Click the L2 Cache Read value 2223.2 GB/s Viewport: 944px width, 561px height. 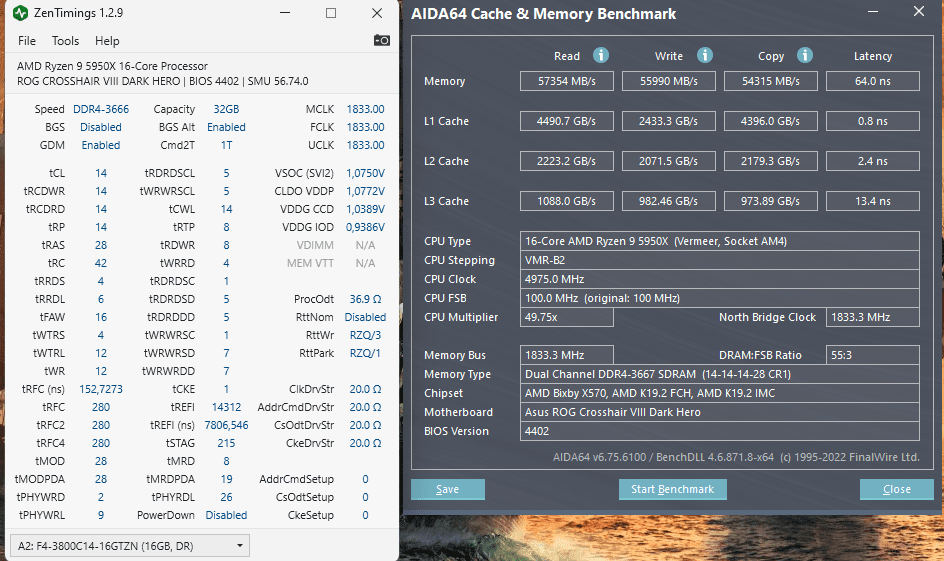[x=567, y=161]
